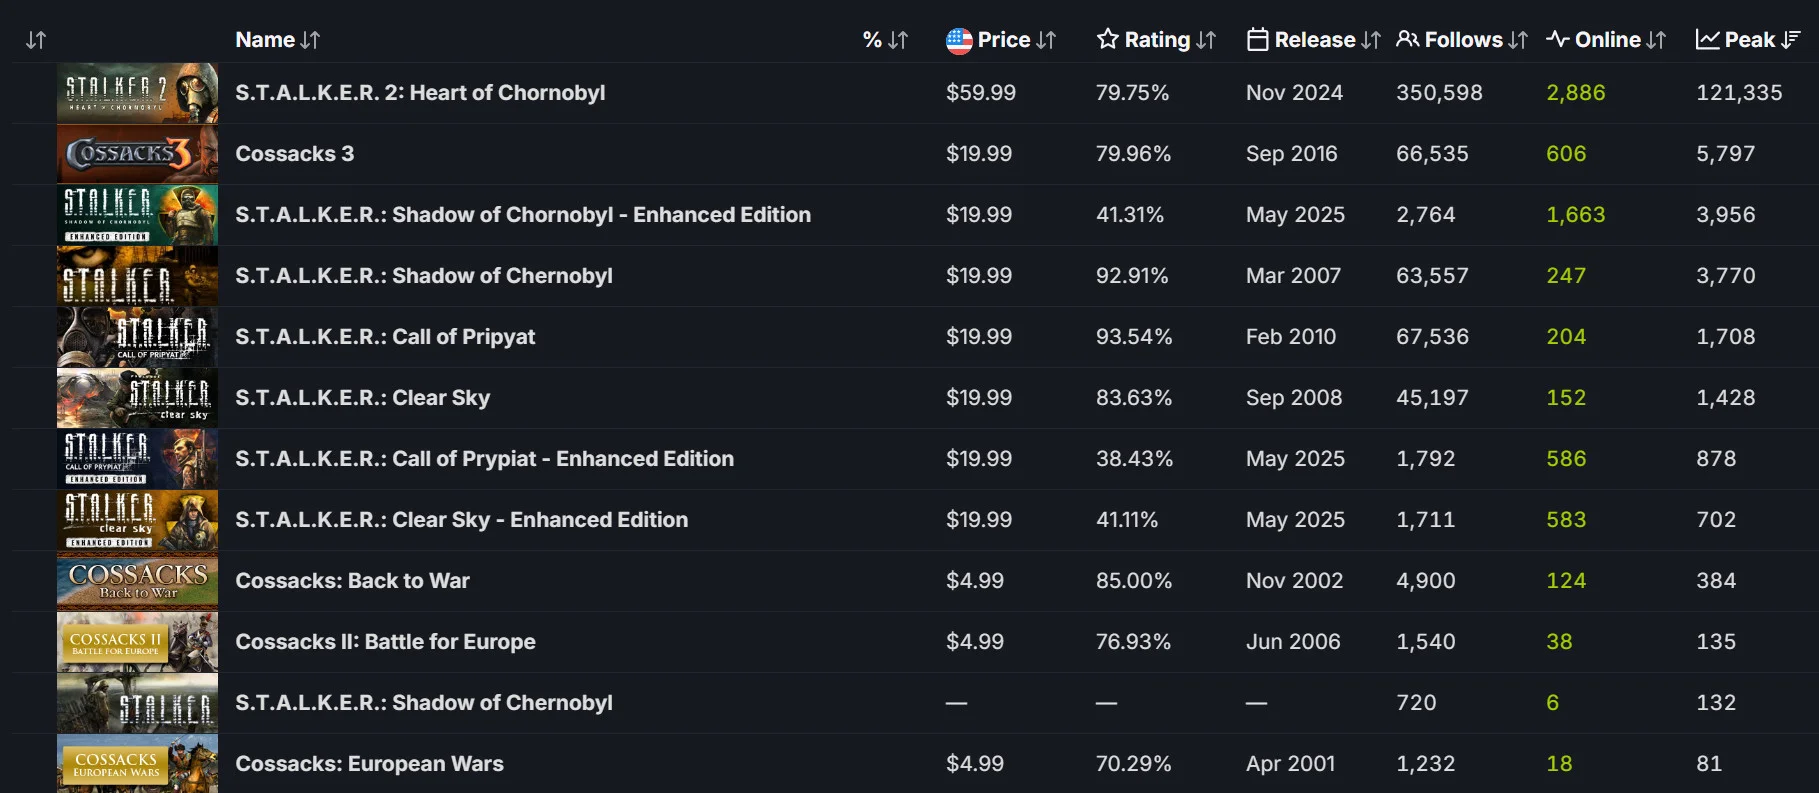Click the S.T.A.L.K.E.R. 2 capsule image
Screen dimensions: 1819x793
pyautogui.click(x=137, y=93)
